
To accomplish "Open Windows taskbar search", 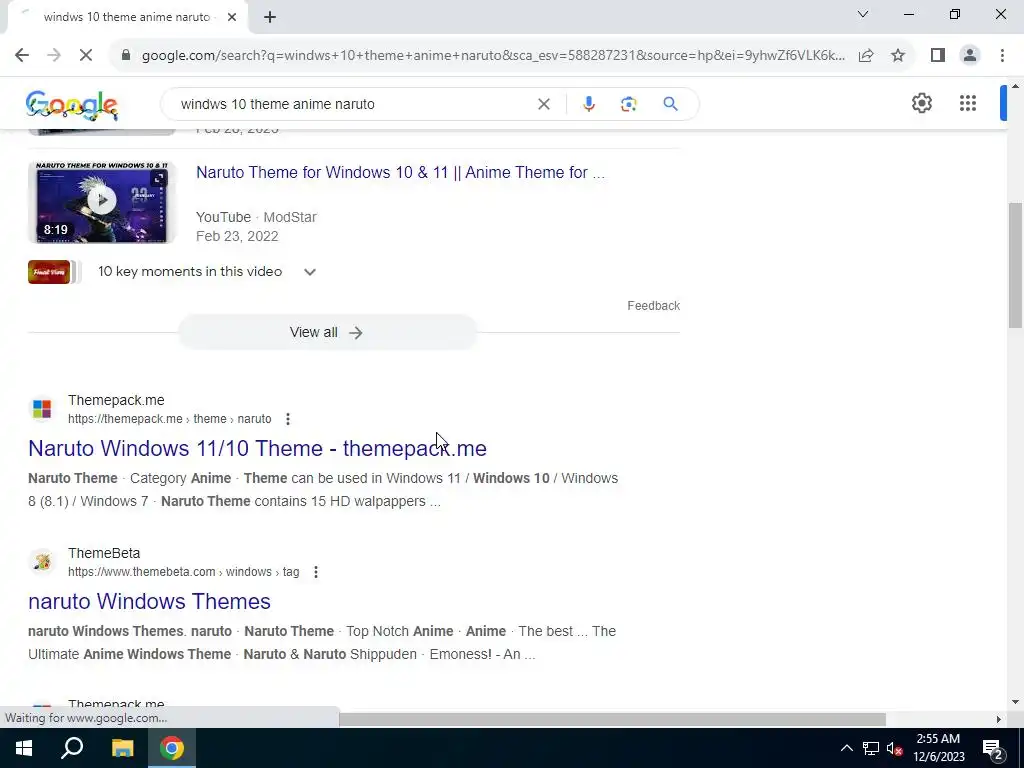I will (x=72, y=748).
